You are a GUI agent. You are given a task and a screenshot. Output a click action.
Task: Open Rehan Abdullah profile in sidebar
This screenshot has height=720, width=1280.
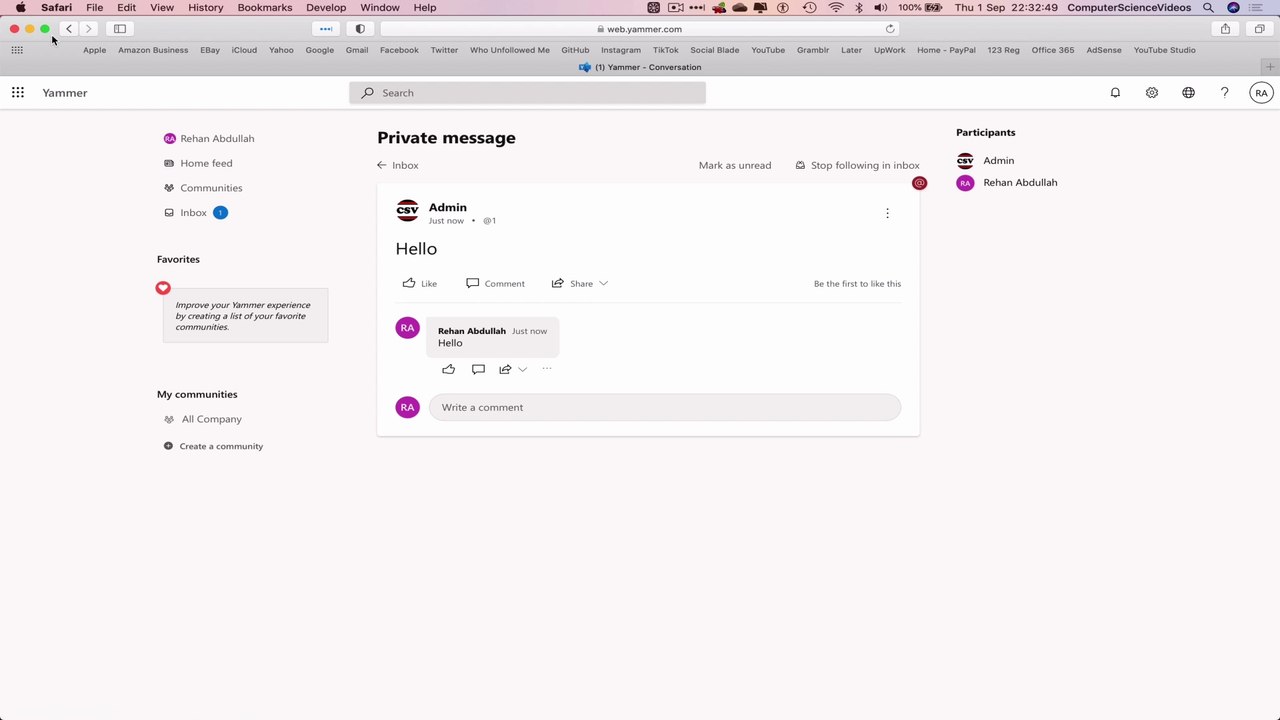pyautogui.click(x=209, y=139)
